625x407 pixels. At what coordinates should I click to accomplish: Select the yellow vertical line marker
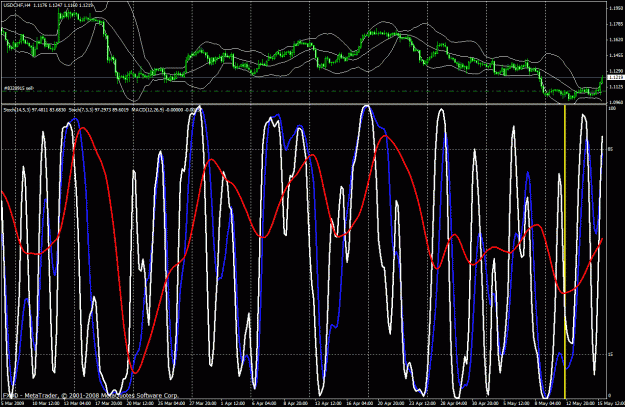tap(565, 251)
